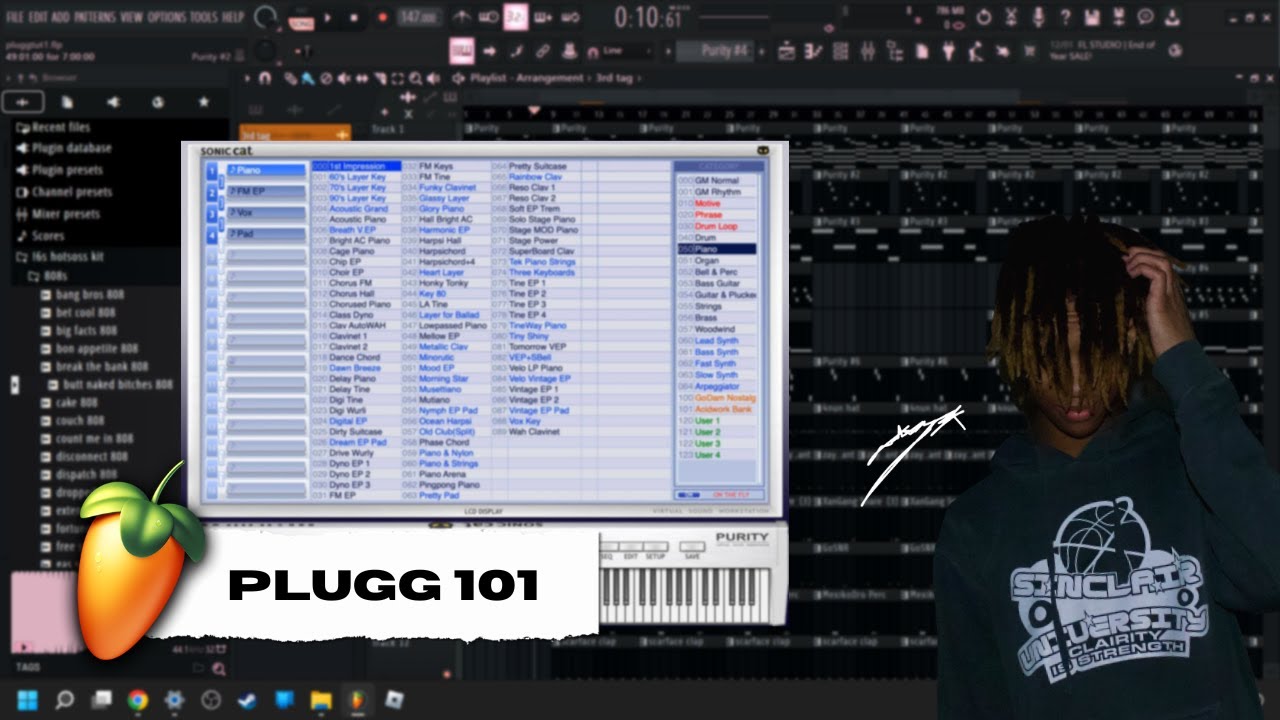Screen dimensions: 1280x720
Task: Click the save project icon in top bar
Action: 1092,17
